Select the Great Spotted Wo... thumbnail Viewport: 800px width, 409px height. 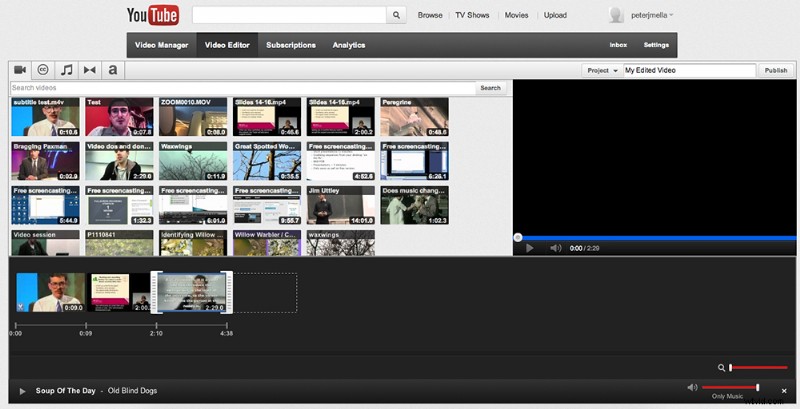tap(267, 161)
